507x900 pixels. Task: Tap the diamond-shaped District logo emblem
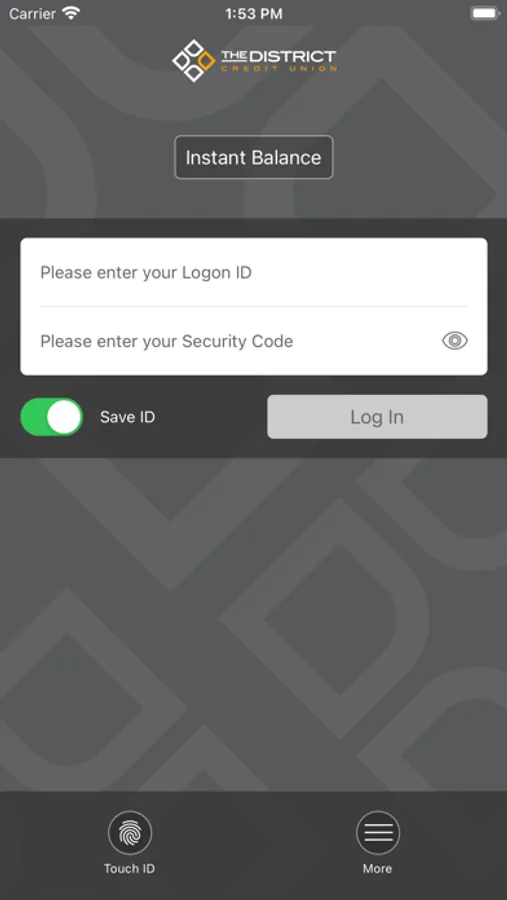193,60
